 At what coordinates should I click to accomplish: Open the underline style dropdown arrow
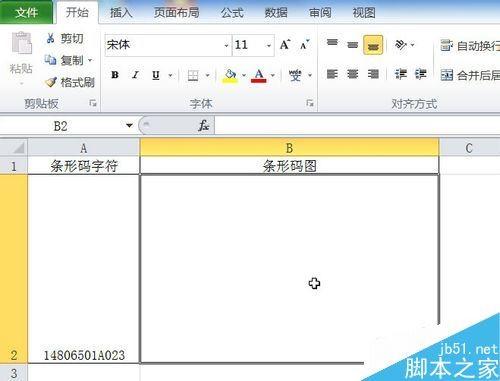170,75
